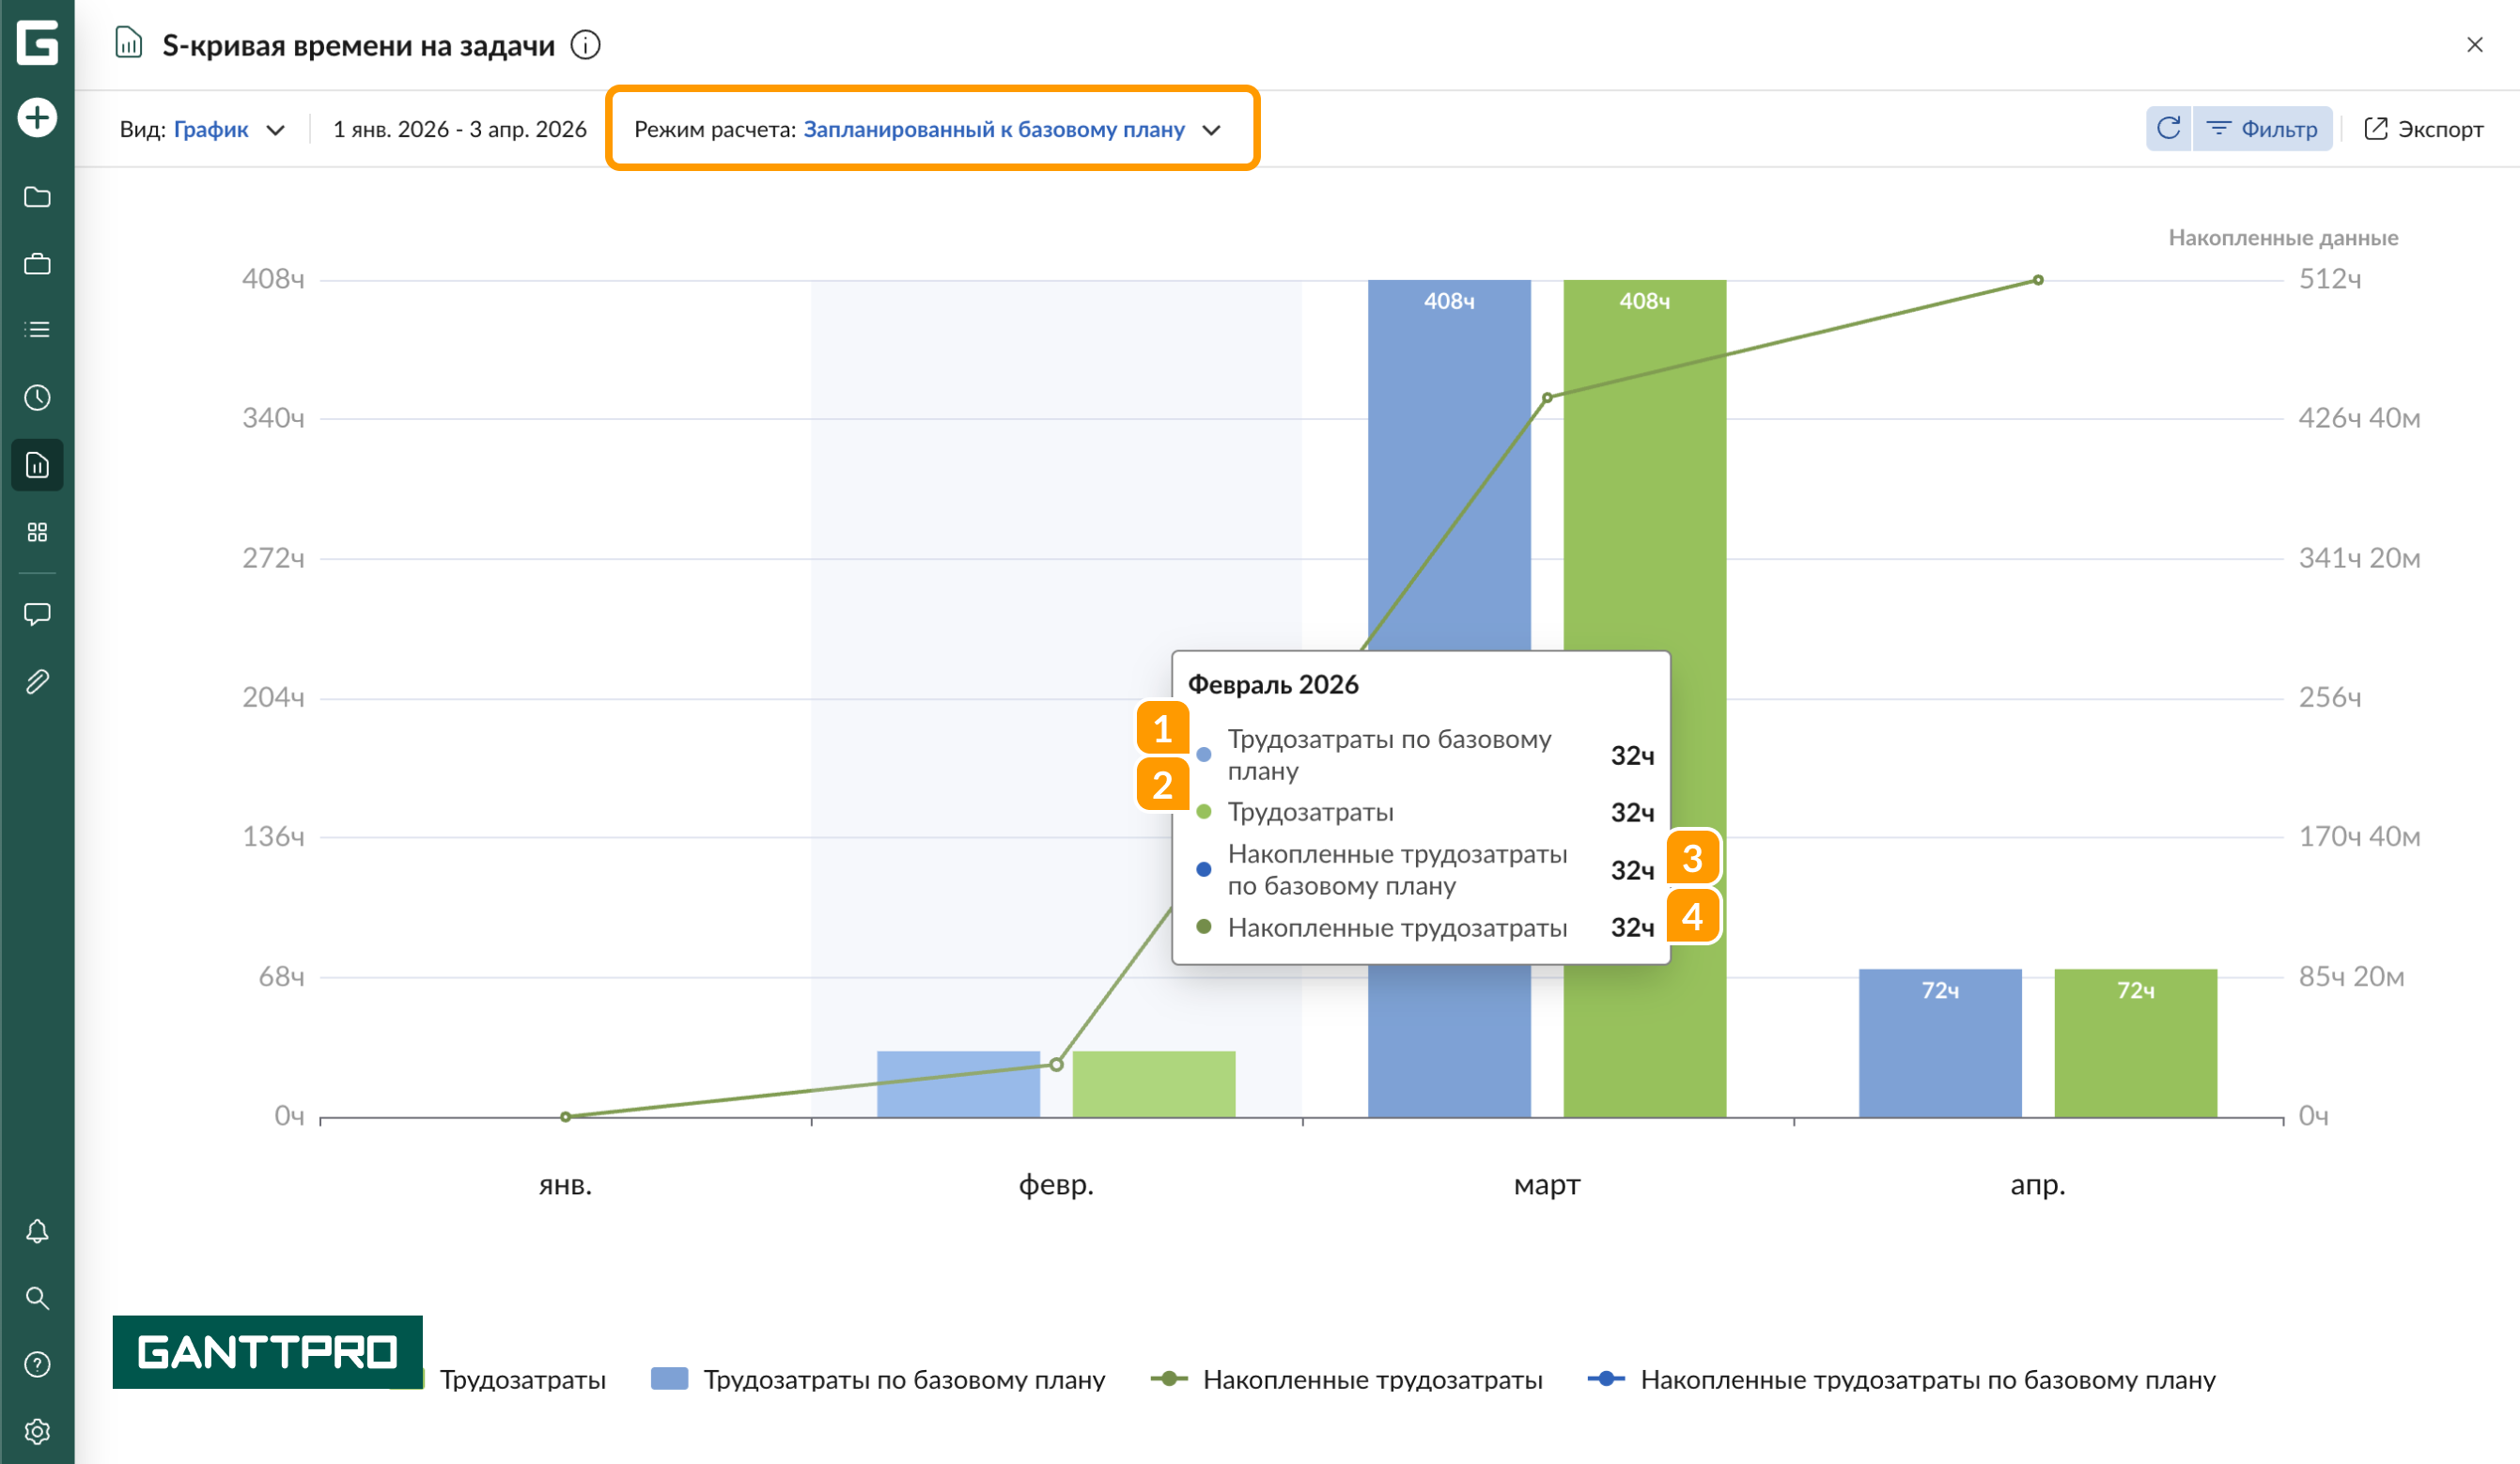Open the Режим расчета dropdown
The width and height of the screenshot is (2520, 1464).
928,130
